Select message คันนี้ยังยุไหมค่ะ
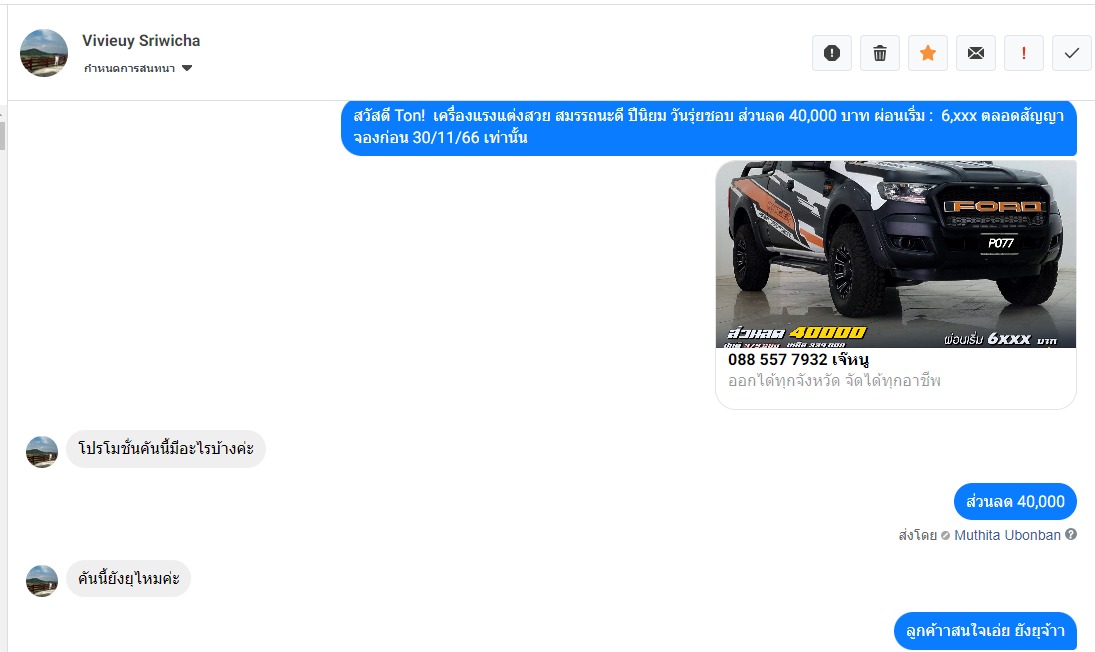Image resolution: width=1095 pixels, height=652 pixels. pos(128,579)
